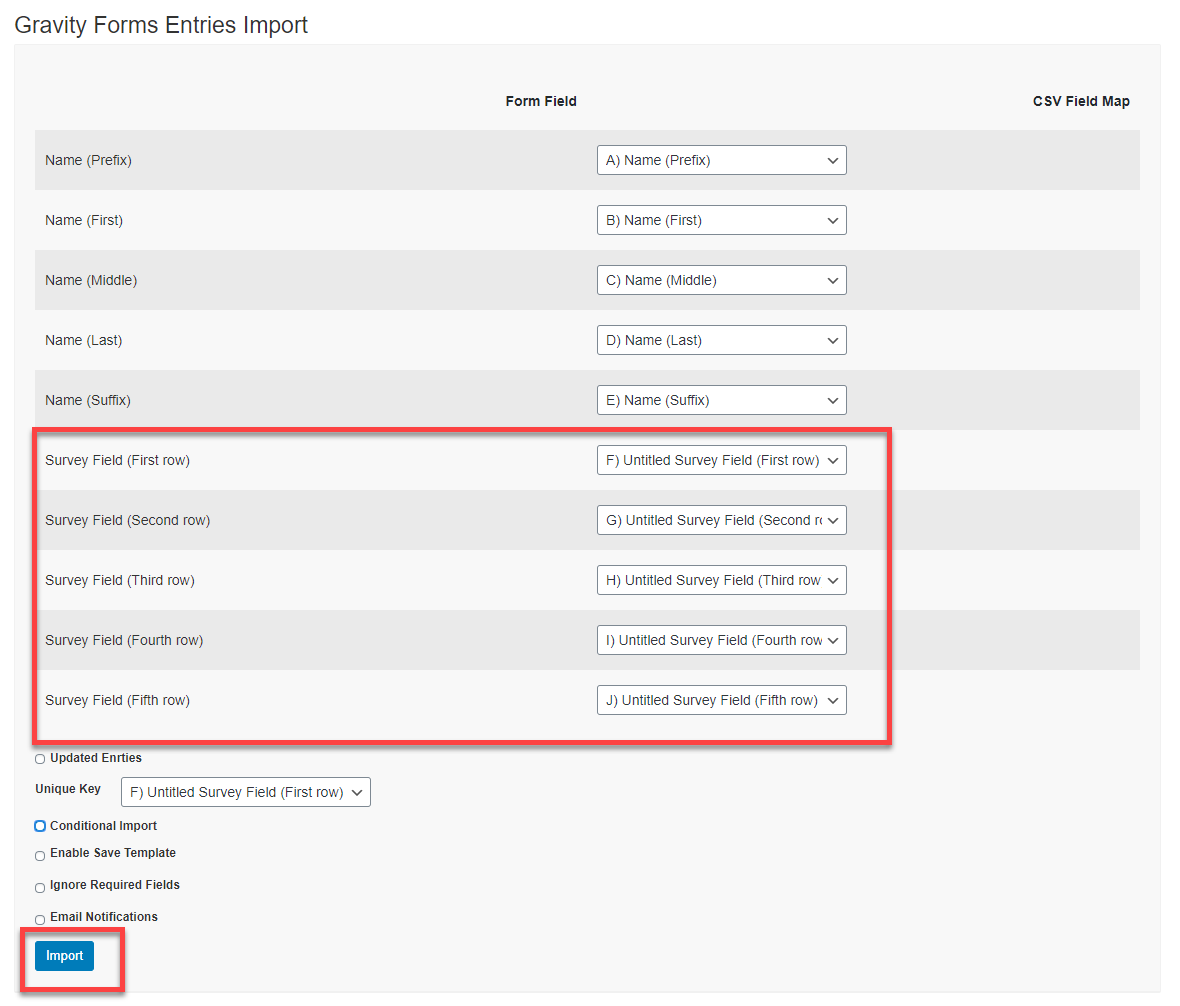Image resolution: width=1180 pixels, height=1006 pixels.
Task: Click the Gravity Forms Entries Import heading
Action: click(161, 25)
